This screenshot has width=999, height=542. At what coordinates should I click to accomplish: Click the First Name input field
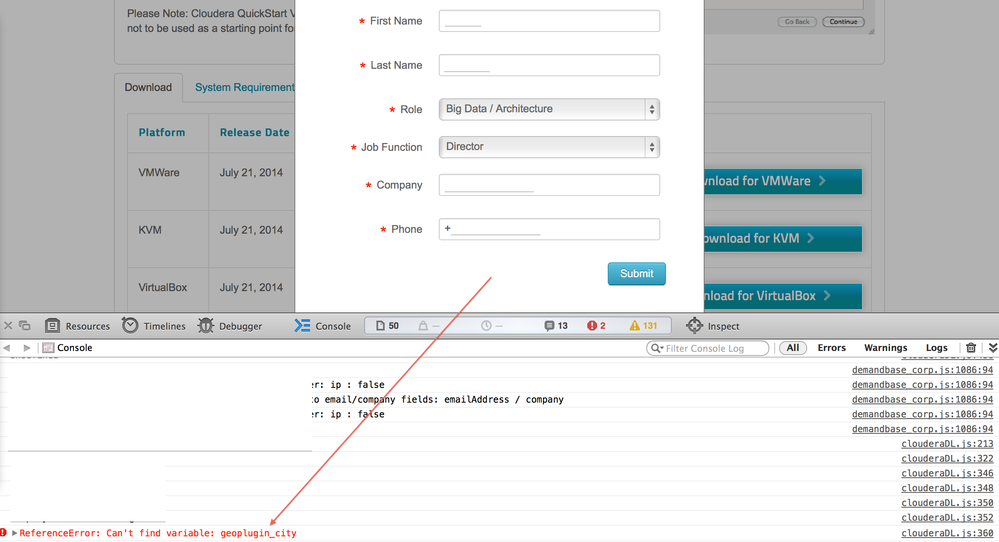[549, 21]
